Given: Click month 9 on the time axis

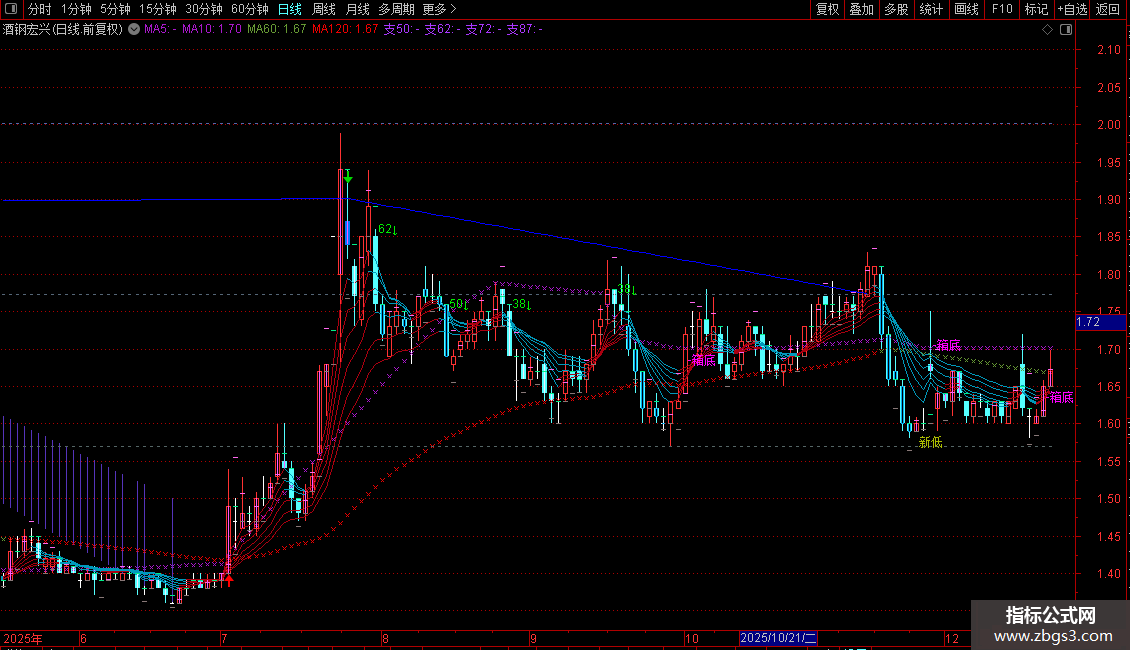Looking at the screenshot, I should click(x=533, y=638).
